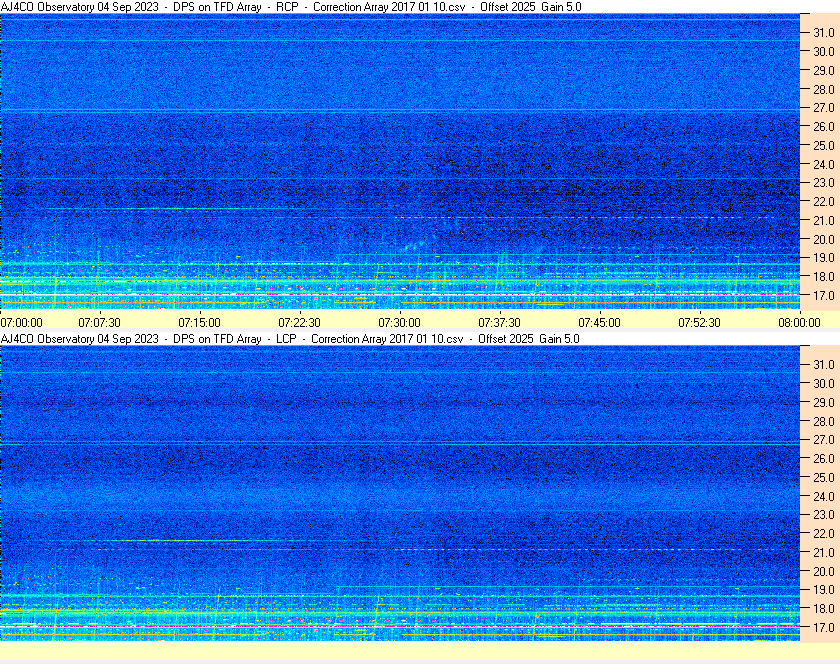840x664 pixels.
Task: Pick the 30.0 frequency label on LCP plot
Action: tap(824, 383)
